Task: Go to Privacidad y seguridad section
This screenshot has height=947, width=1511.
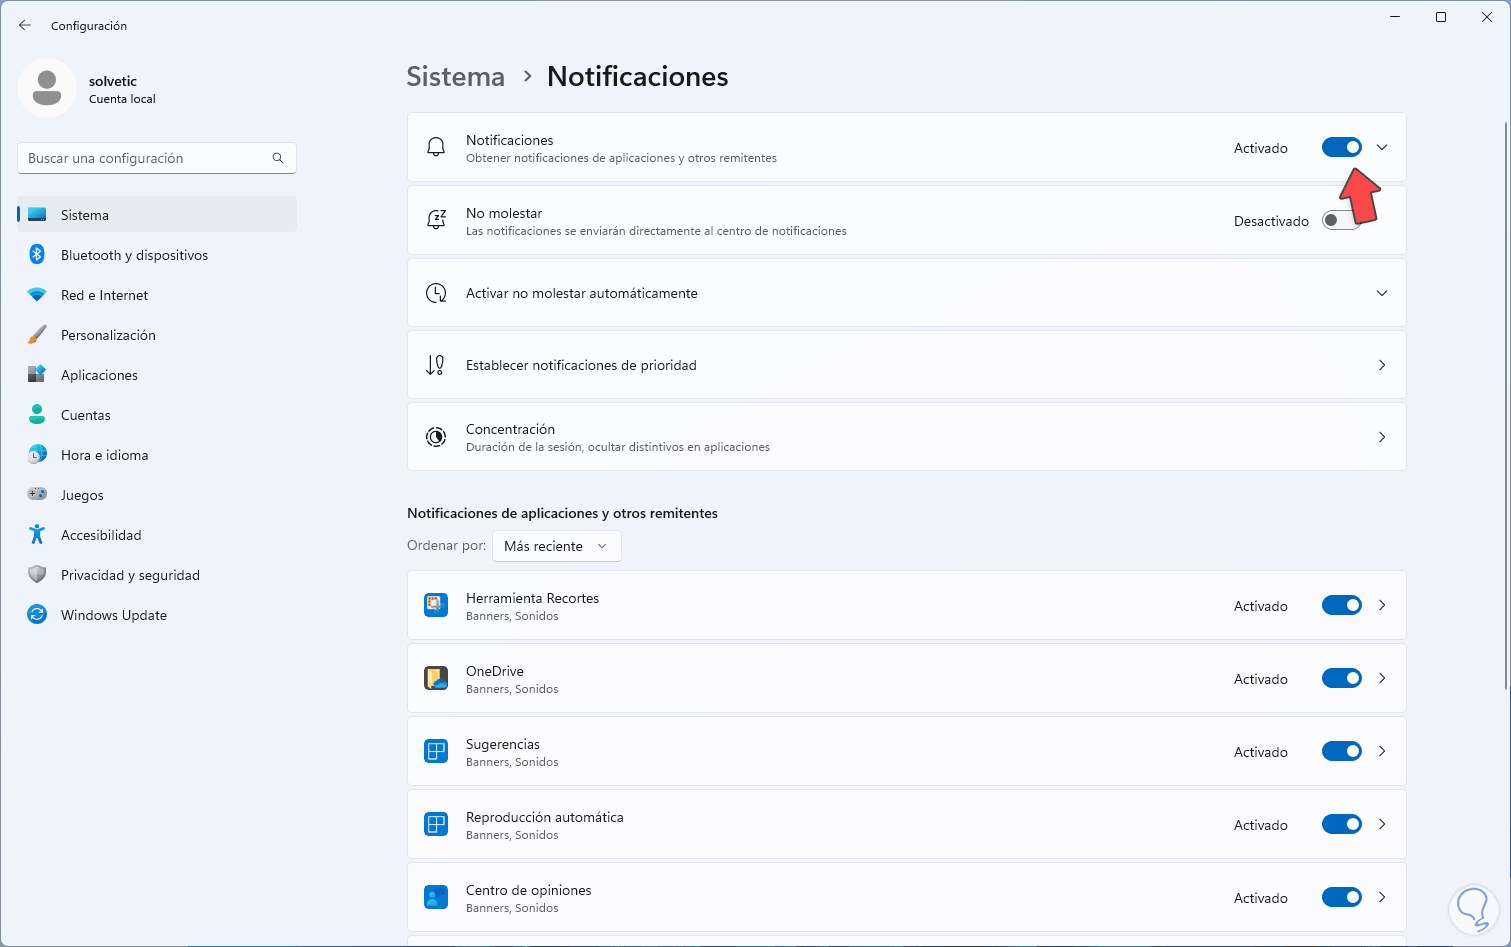Action: pyautogui.click(x=130, y=575)
